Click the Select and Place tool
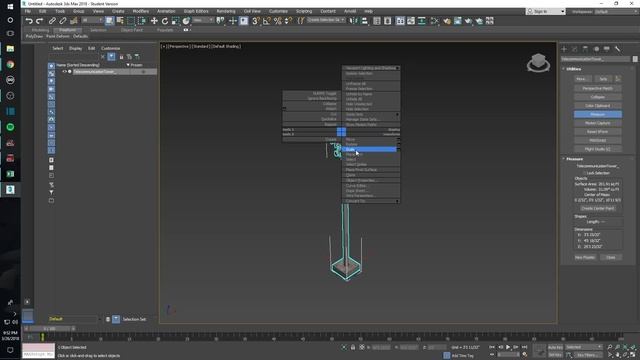 186,20
